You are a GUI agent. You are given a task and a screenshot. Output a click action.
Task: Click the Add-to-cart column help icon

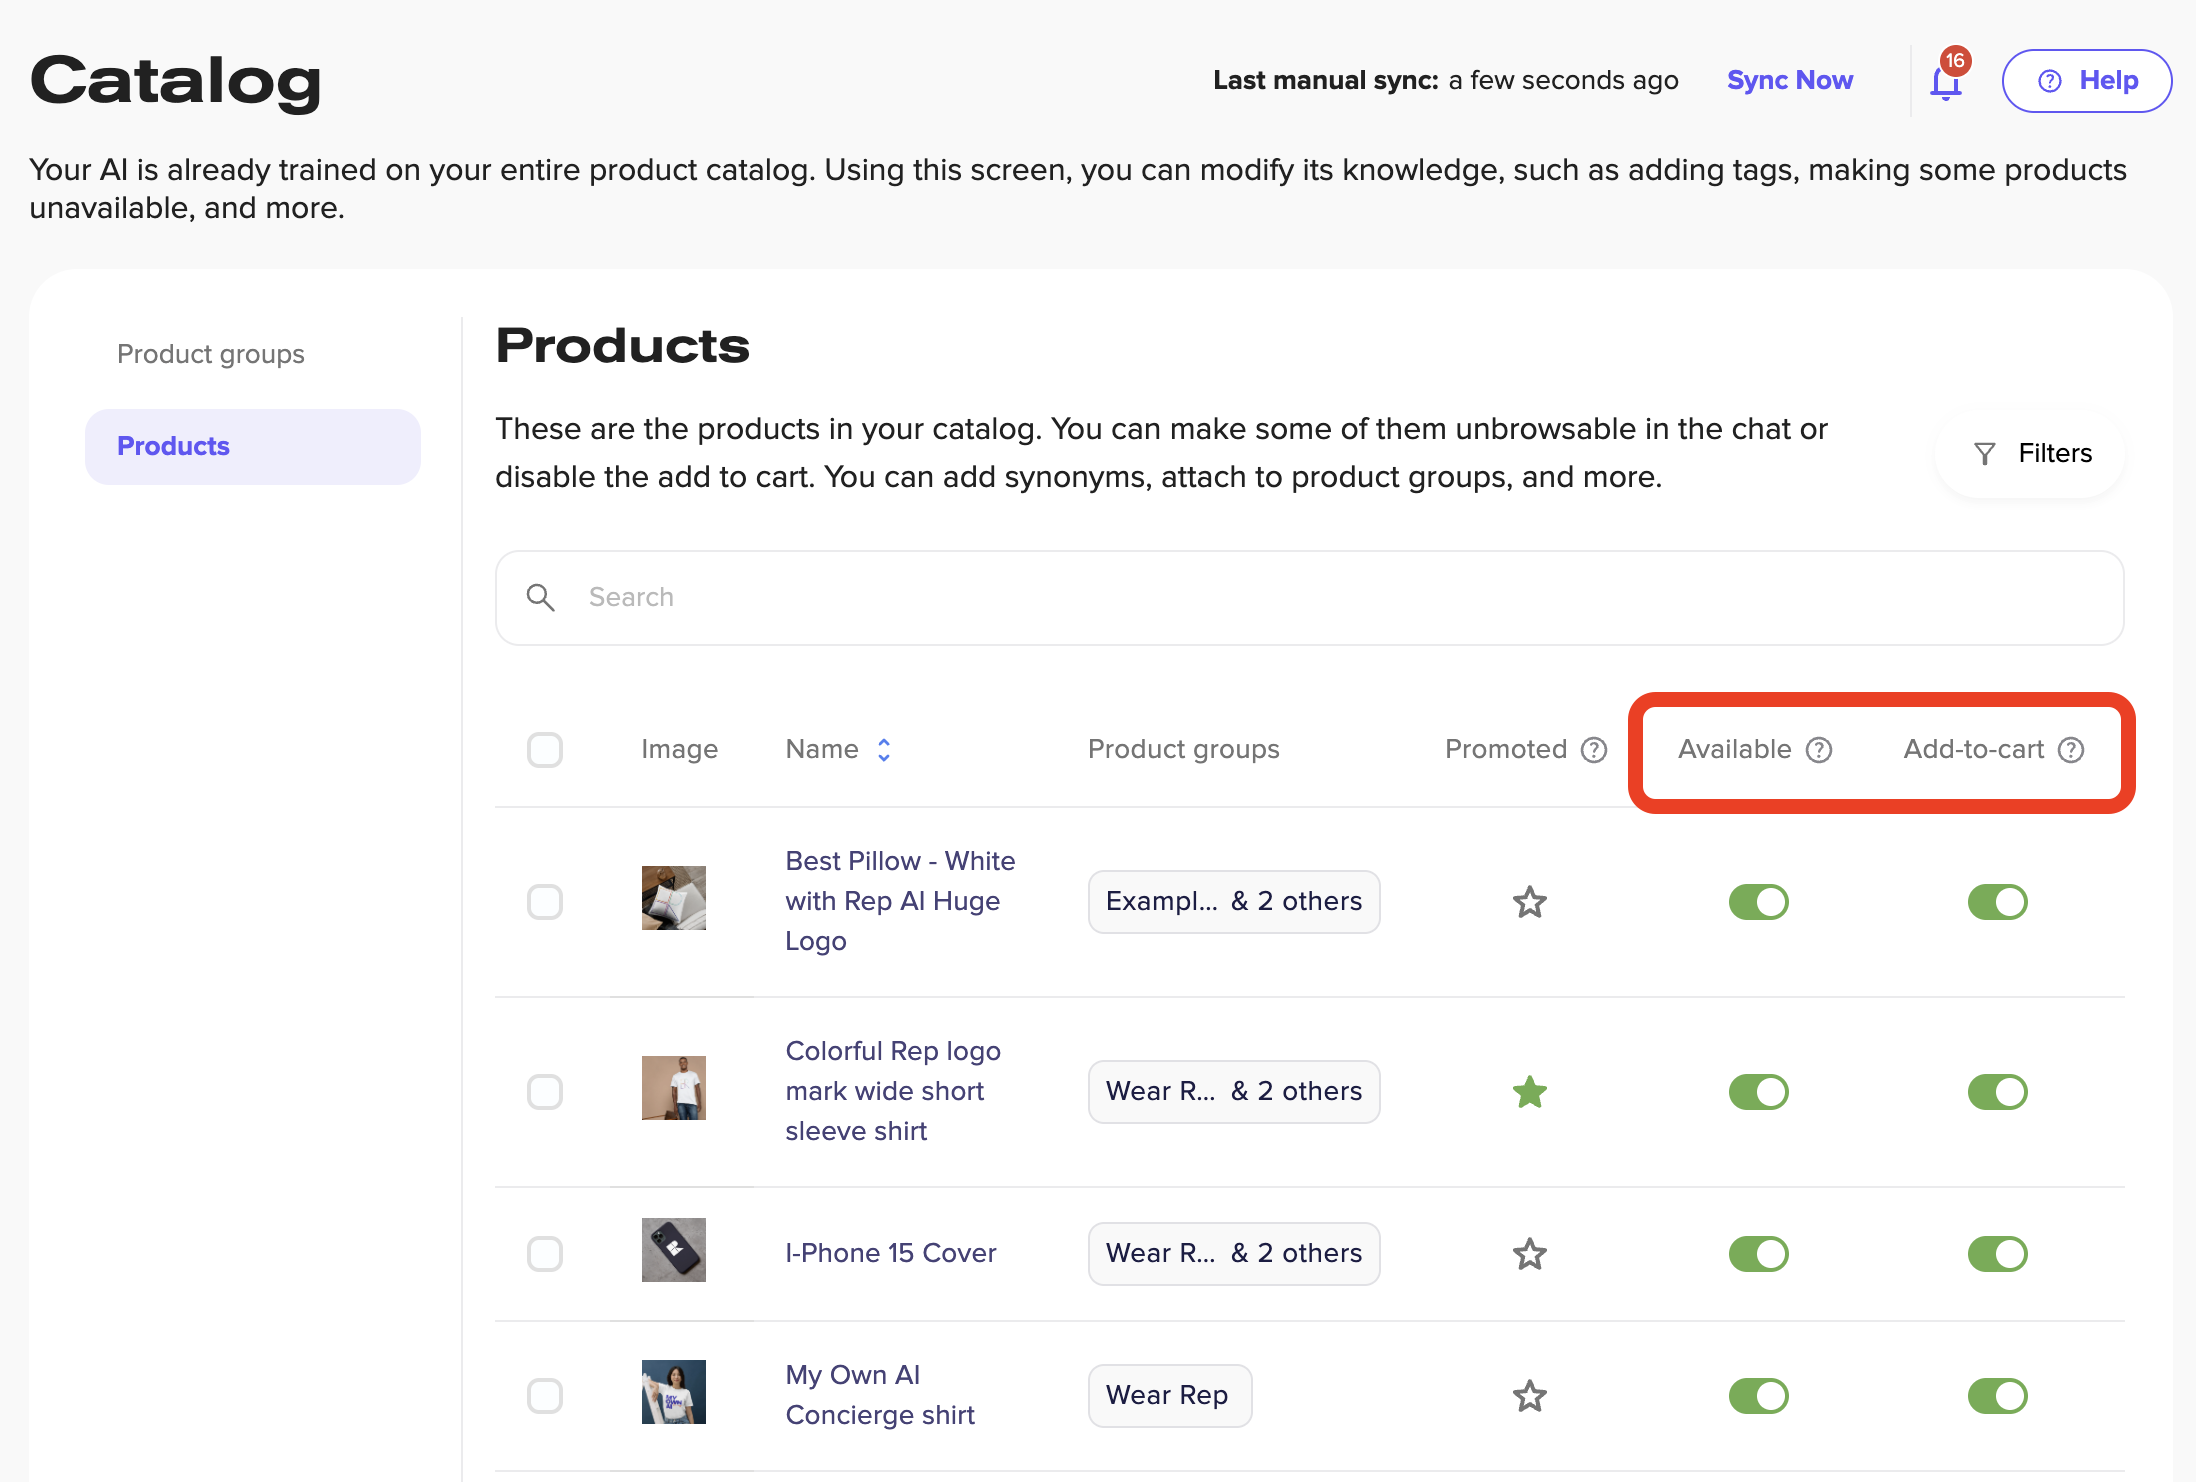(x=2071, y=750)
